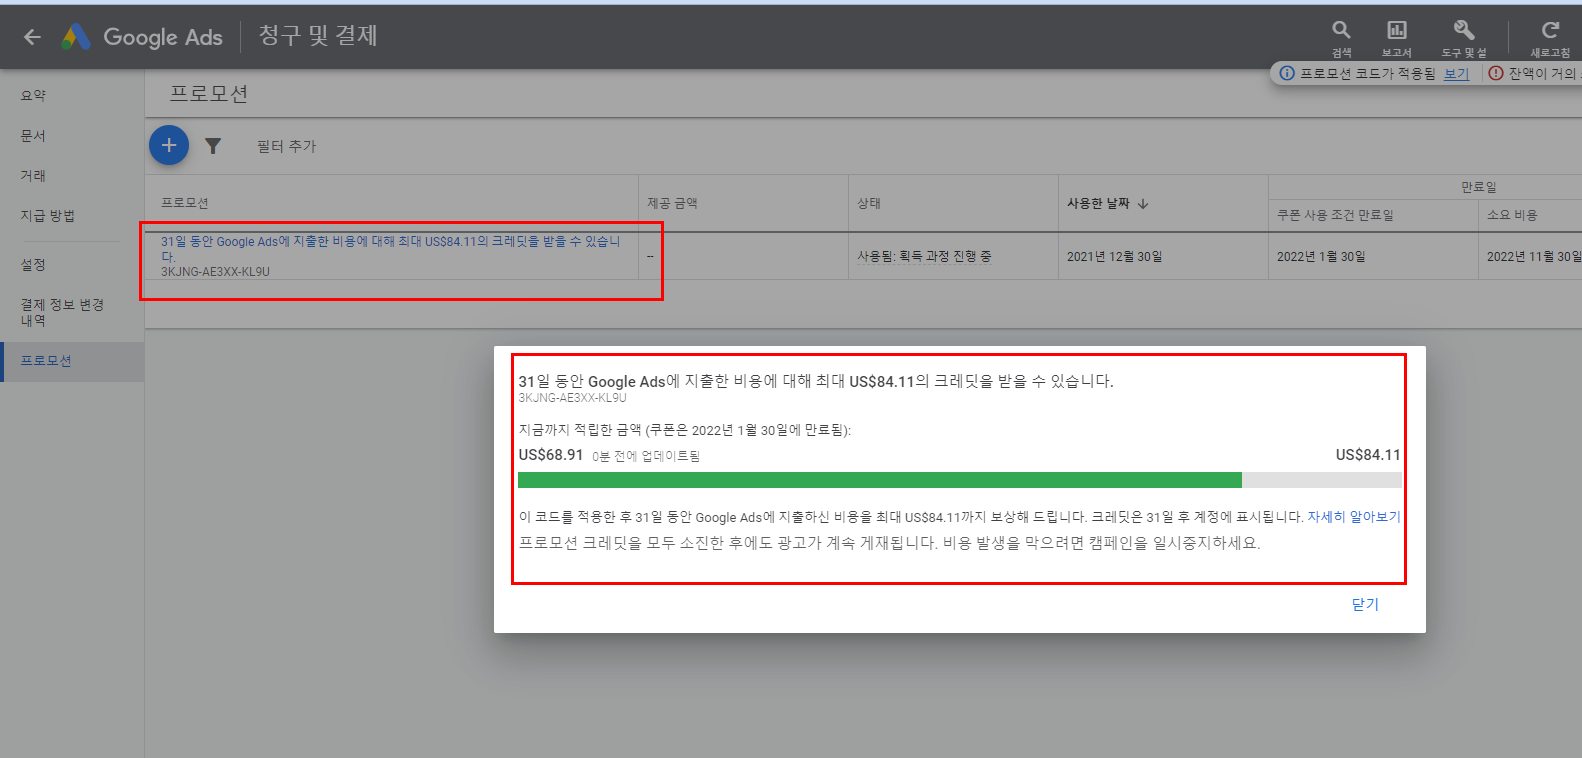This screenshot has height=758, width=1582.
Task: Click the 잔액이 거의 balance warning text
Action: click(1545, 73)
